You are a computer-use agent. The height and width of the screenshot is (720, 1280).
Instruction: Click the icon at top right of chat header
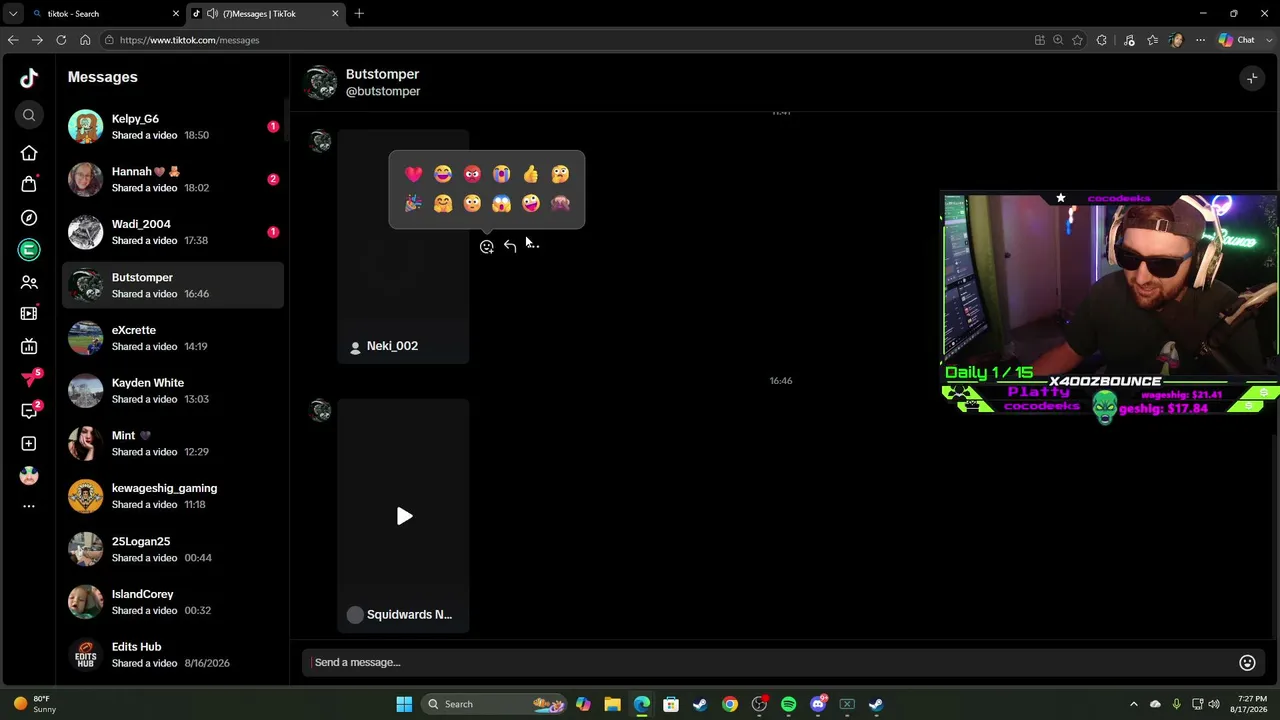[1252, 78]
